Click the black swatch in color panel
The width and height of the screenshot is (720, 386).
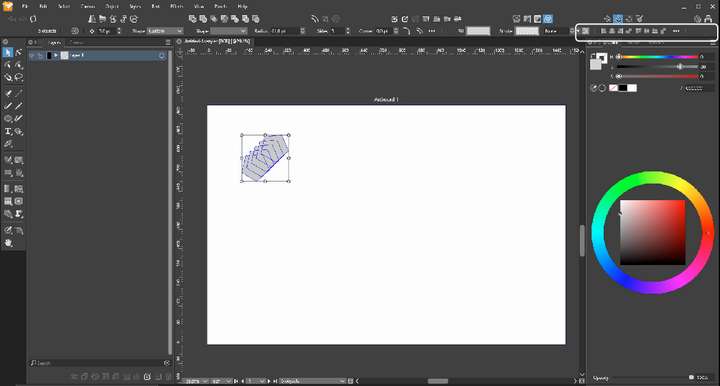click(x=623, y=88)
